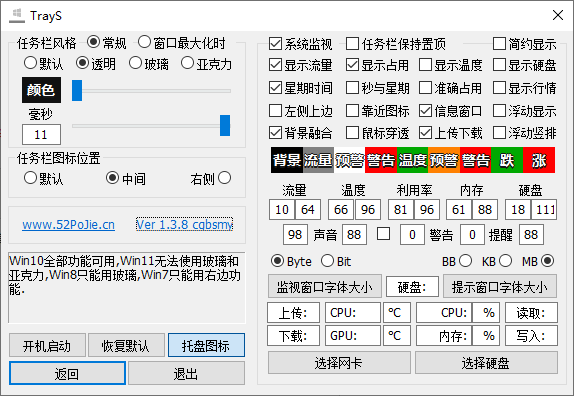
Task: Click the 流量 threshold field showing 10
Action: [282, 210]
